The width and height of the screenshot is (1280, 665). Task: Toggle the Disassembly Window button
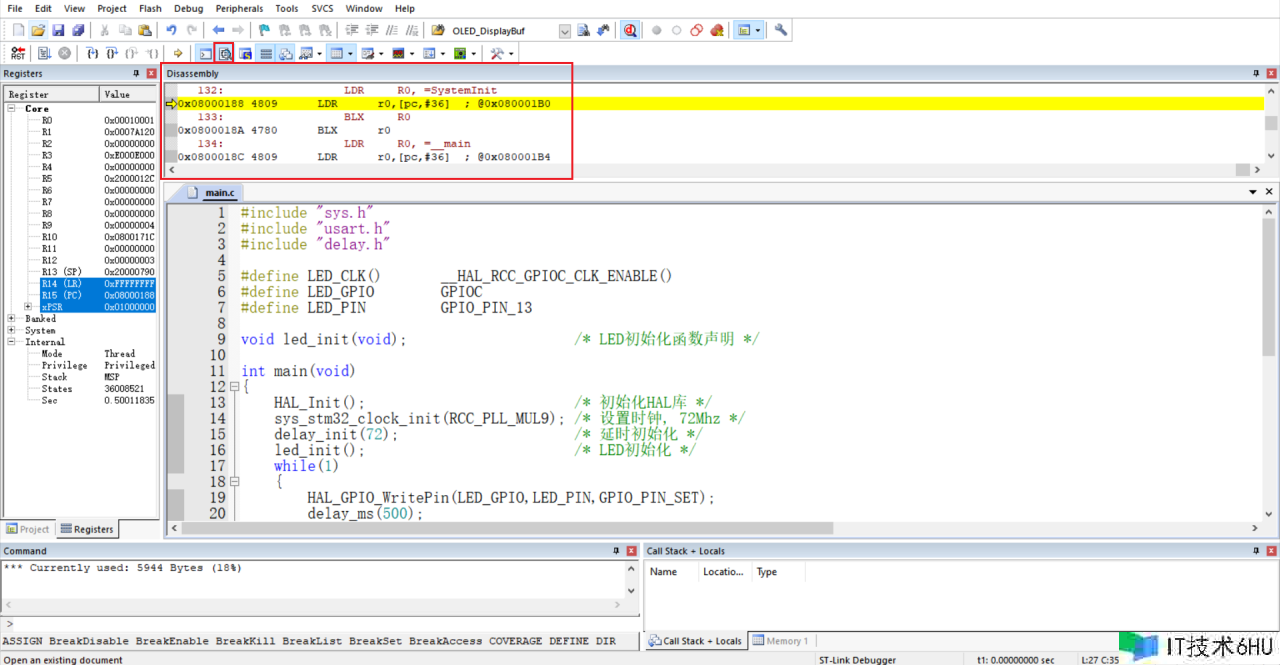(225, 53)
